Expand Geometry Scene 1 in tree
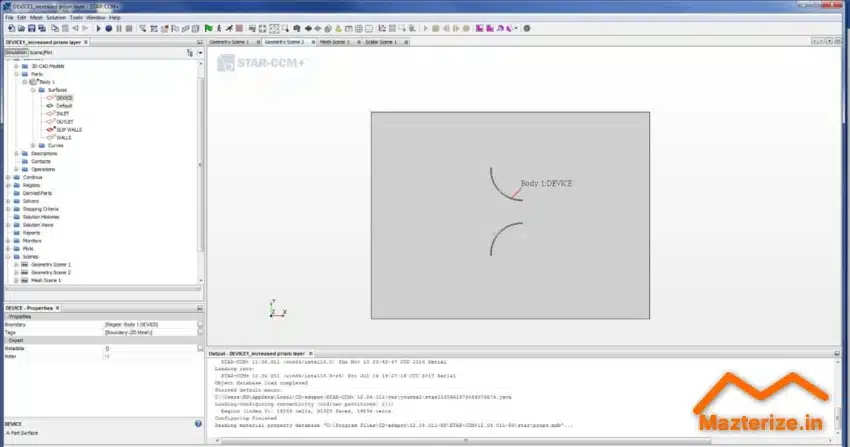Screen dimensions: 850x447 point(16,264)
